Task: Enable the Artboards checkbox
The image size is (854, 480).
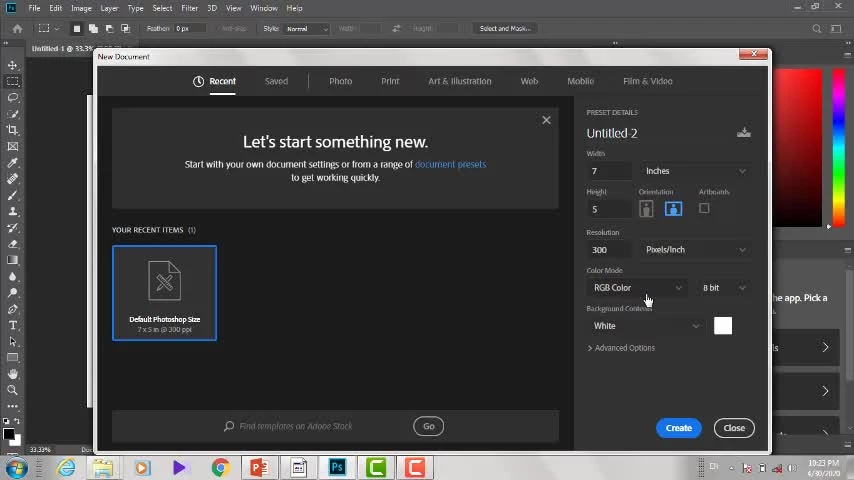Action: (704, 208)
